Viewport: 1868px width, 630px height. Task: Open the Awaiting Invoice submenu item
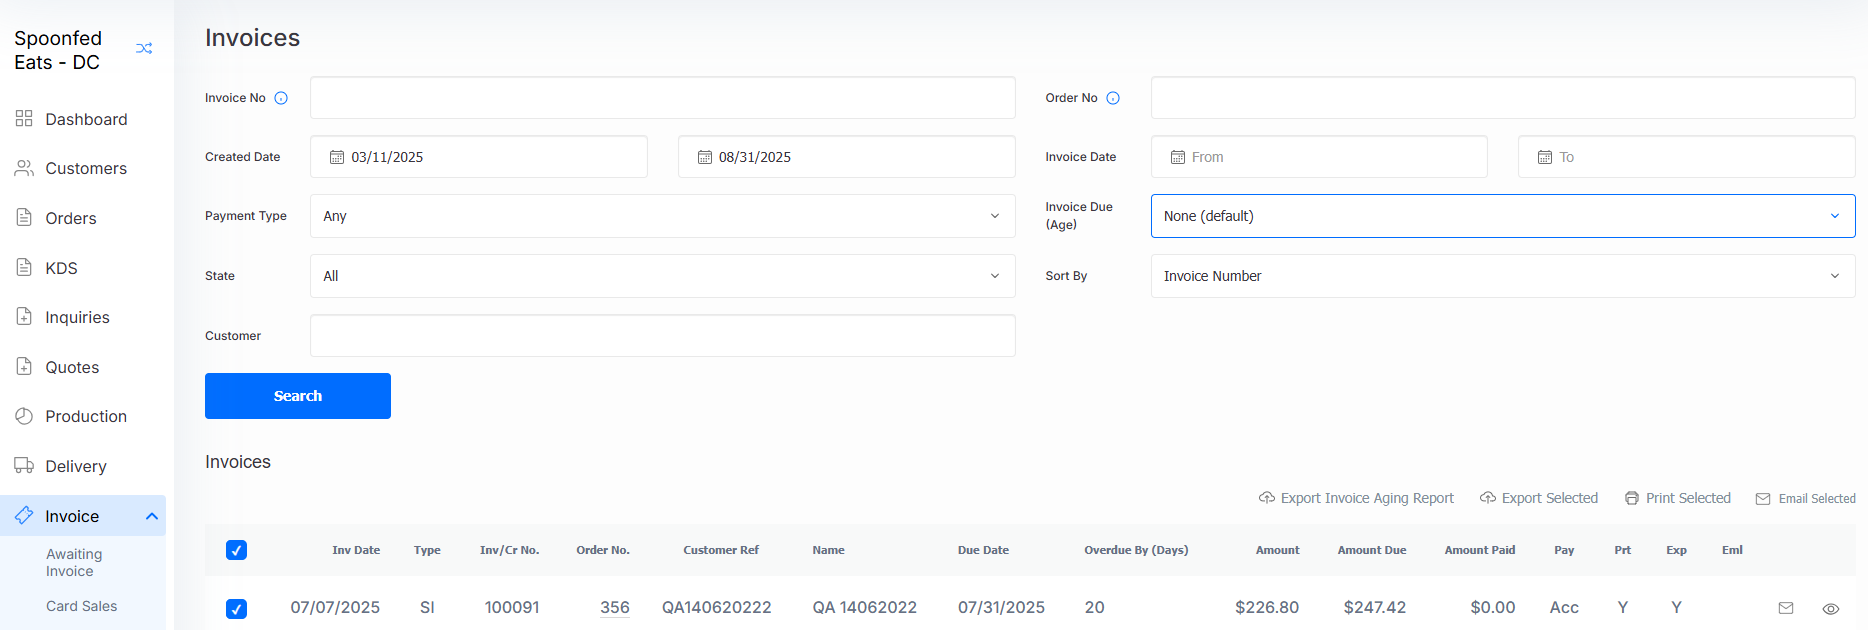point(74,562)
